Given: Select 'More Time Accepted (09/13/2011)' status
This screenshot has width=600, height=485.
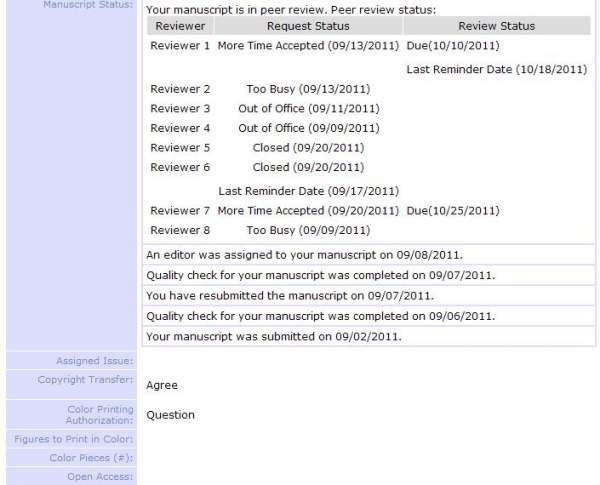Looking at the screenshot, I should (308, 46).
